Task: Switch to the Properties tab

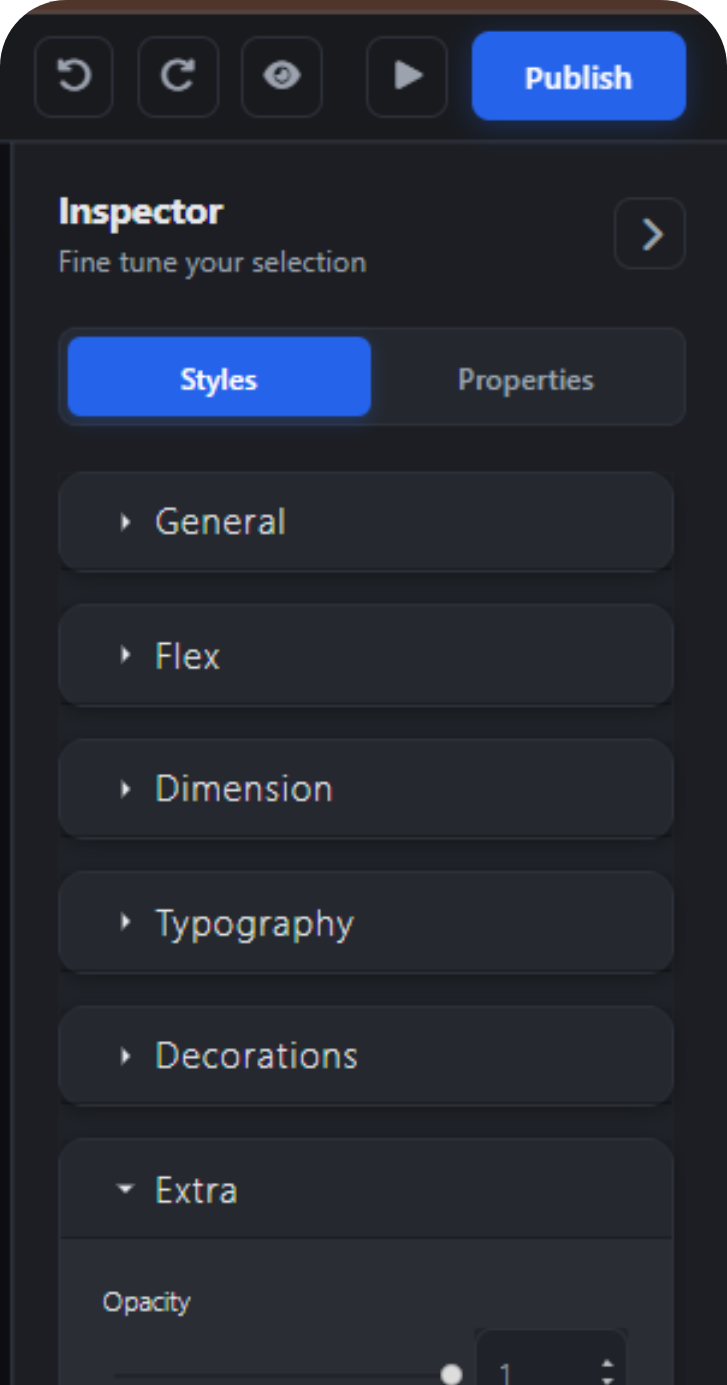Action: click(525, 378)
